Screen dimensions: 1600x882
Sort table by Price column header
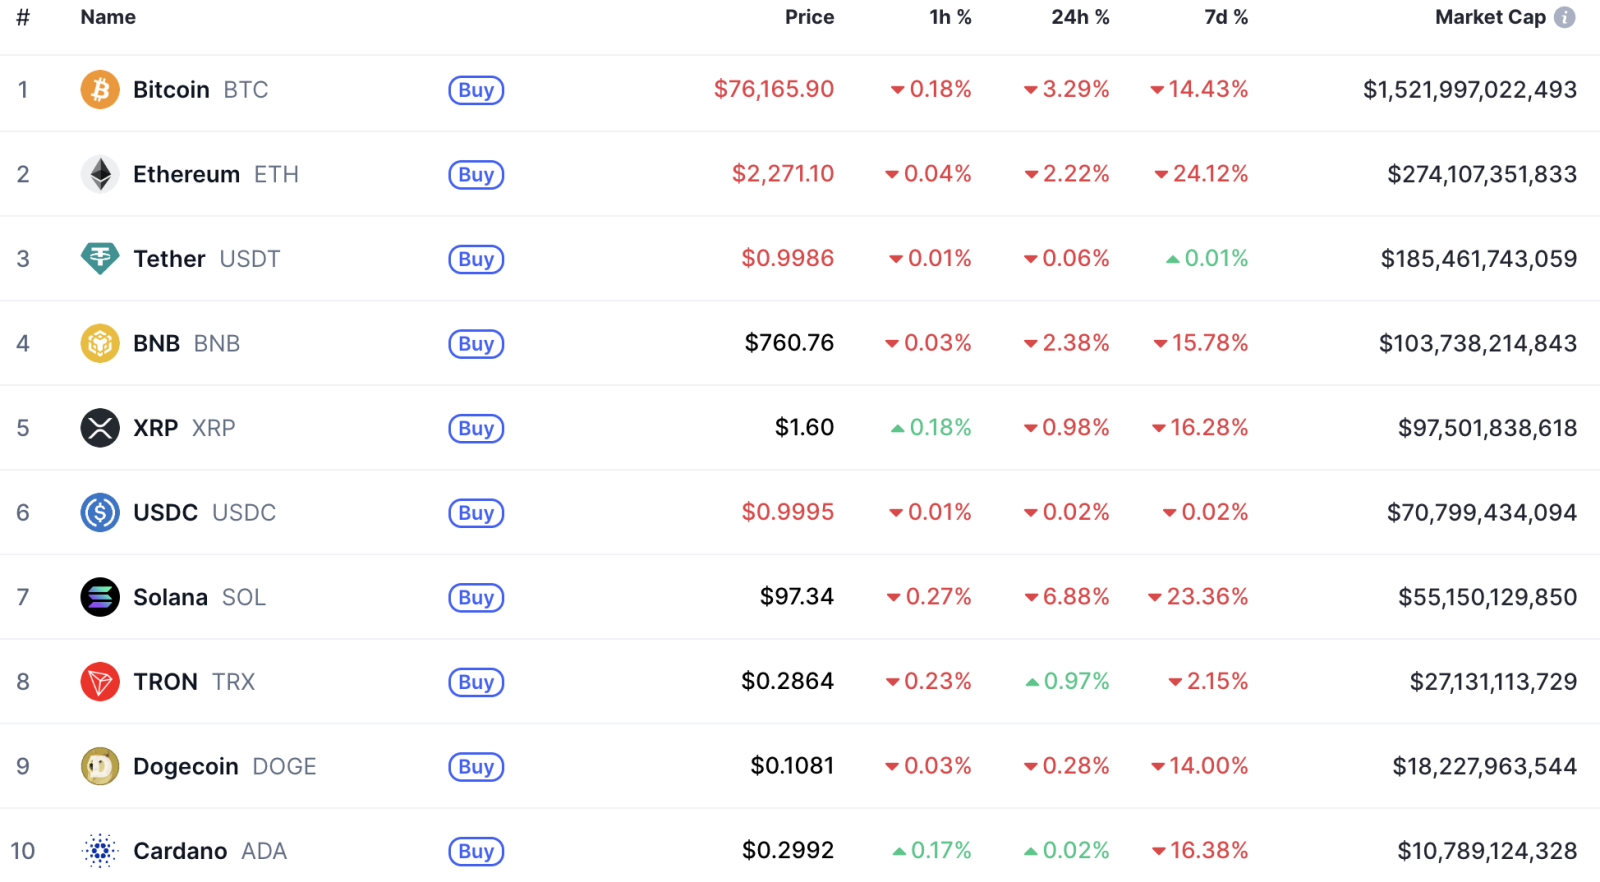809,17
